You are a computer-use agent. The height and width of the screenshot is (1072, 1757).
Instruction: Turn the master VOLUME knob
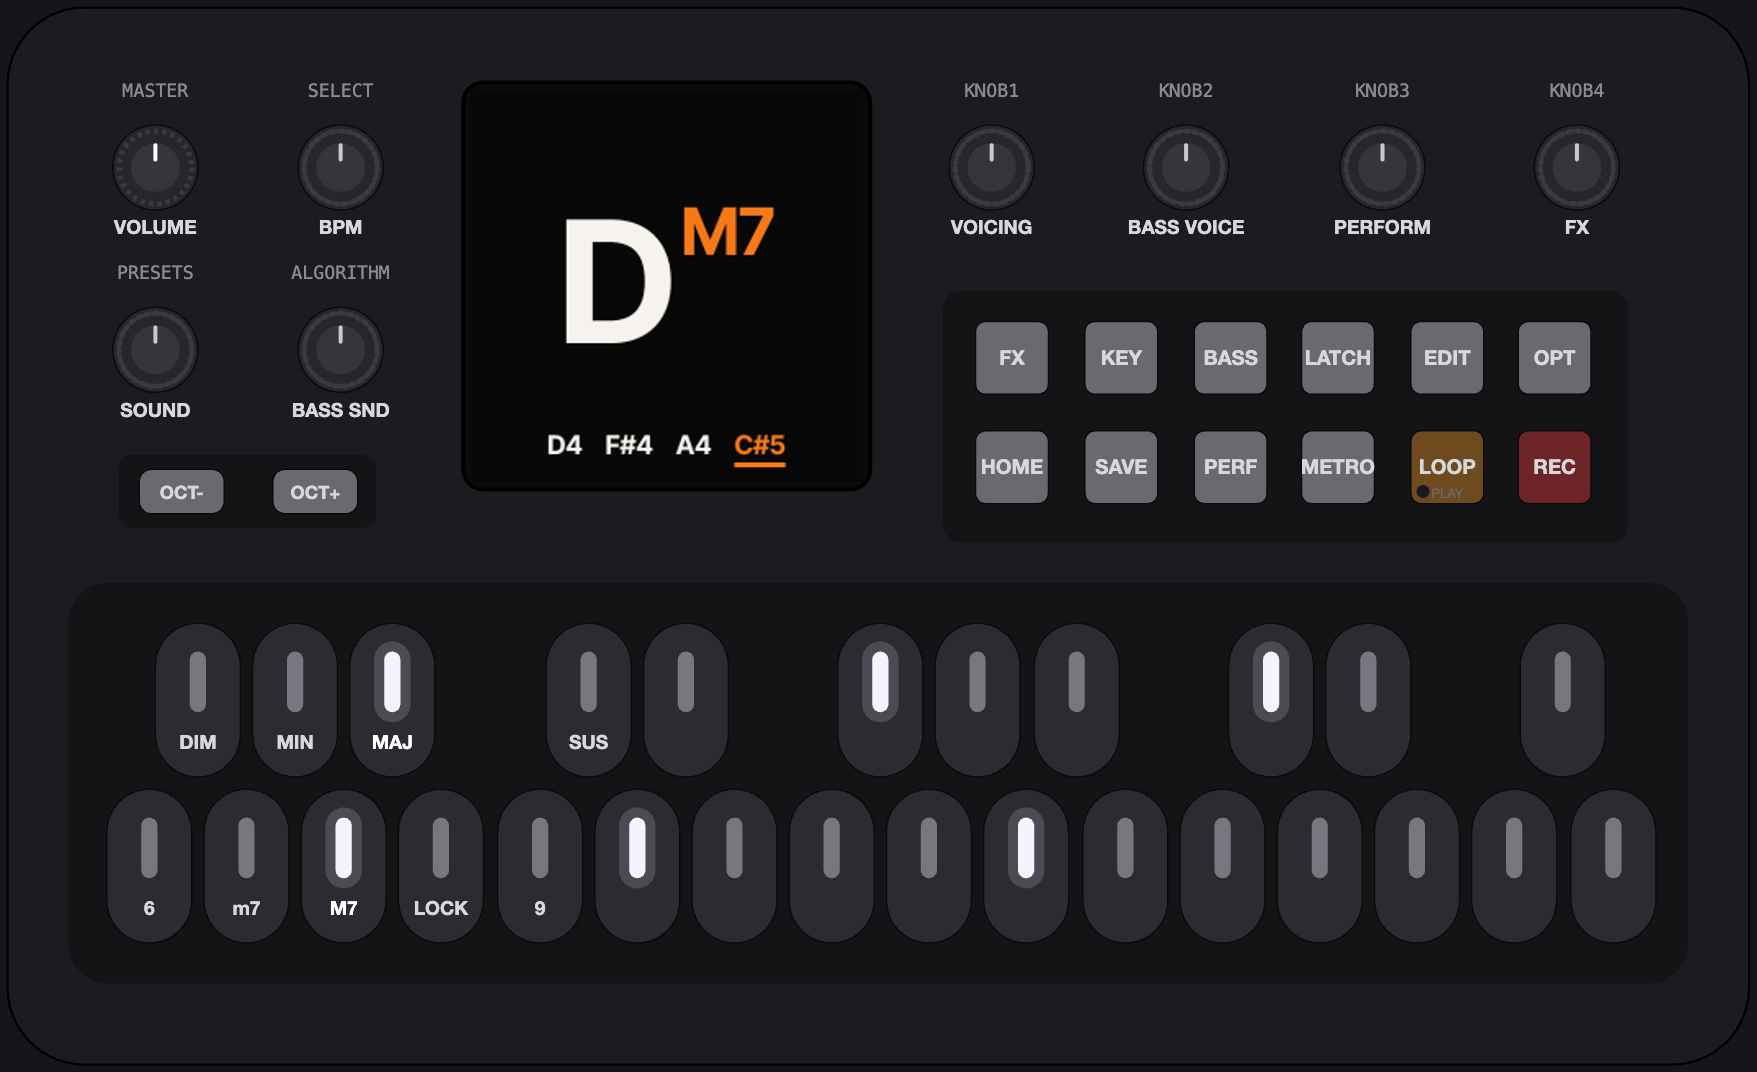(155, 168)
